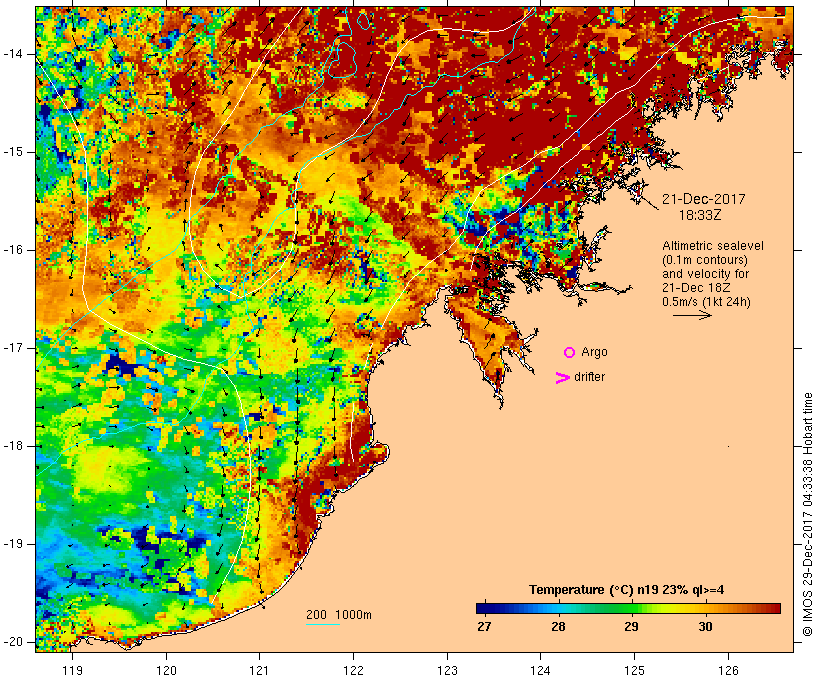Viewport: 820px width, 680px height.
Task: Click the '30' color bar label
Action: pyautogui.click(x=705, y=627)
